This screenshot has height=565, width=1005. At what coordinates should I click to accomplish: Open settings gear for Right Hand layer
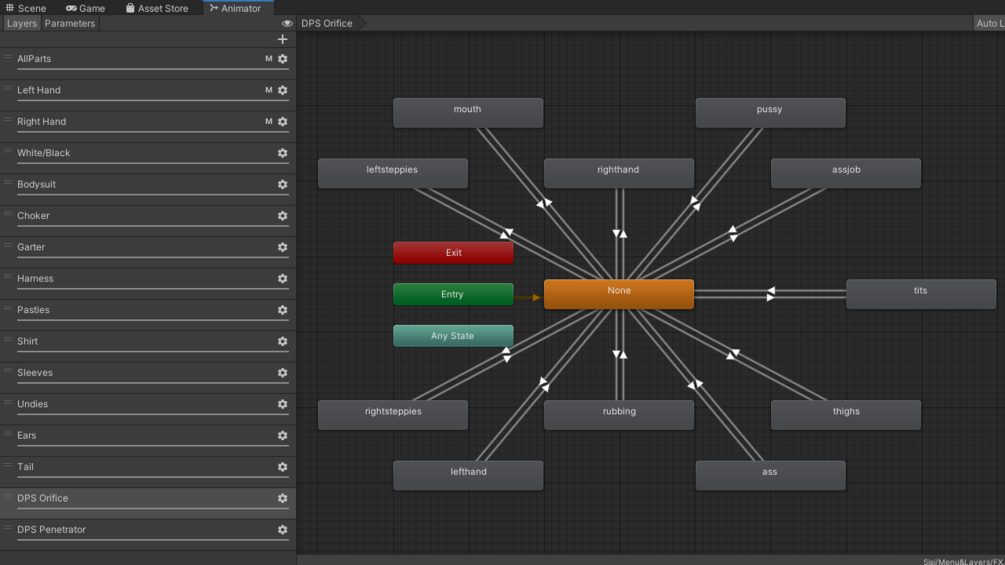(x=283, y=122)
